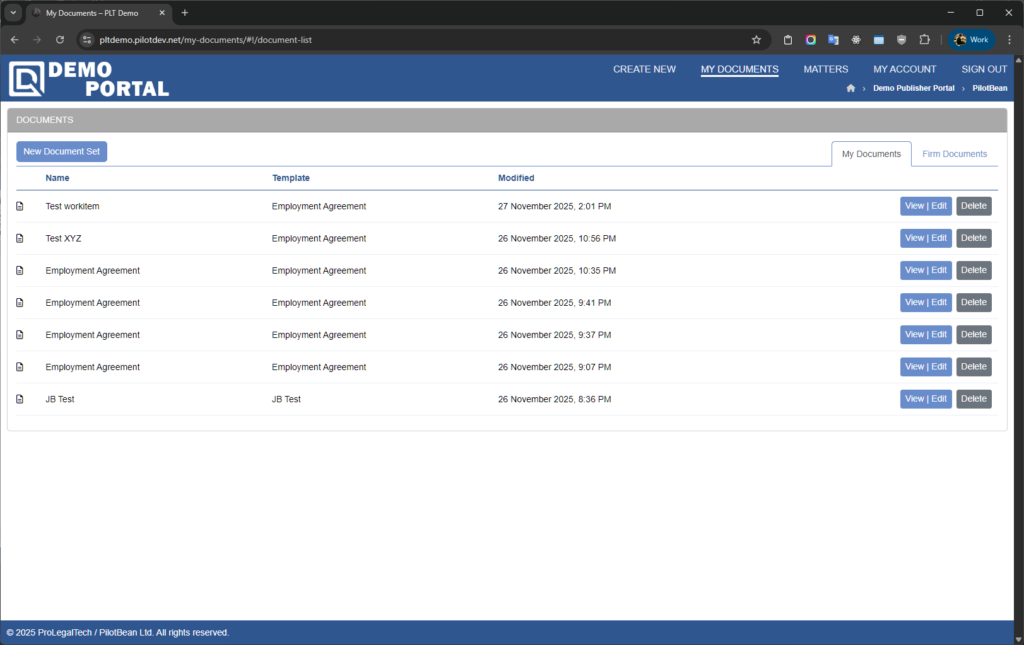
Task: View or edit the Test workitem document
Action: (x=925, y=206)
